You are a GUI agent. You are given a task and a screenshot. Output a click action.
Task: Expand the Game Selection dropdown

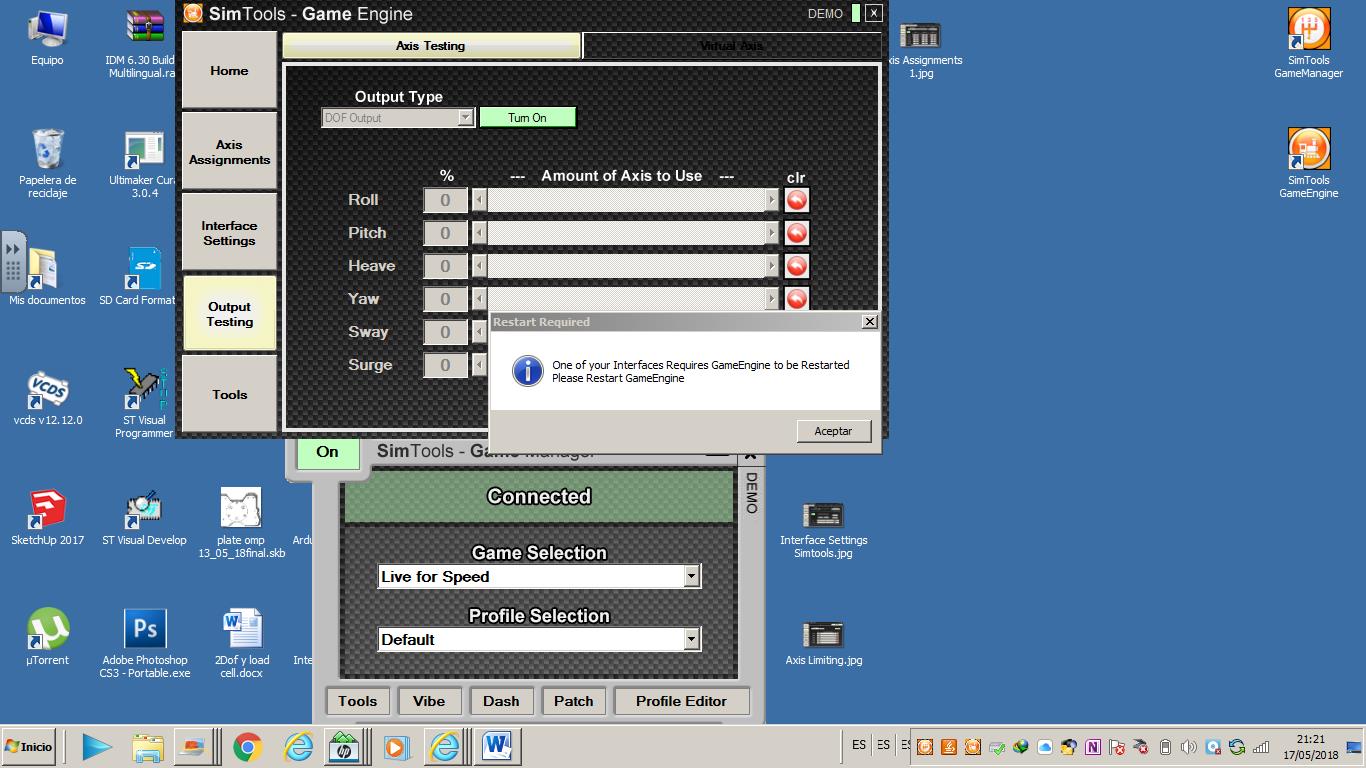(x=691, y=577)
